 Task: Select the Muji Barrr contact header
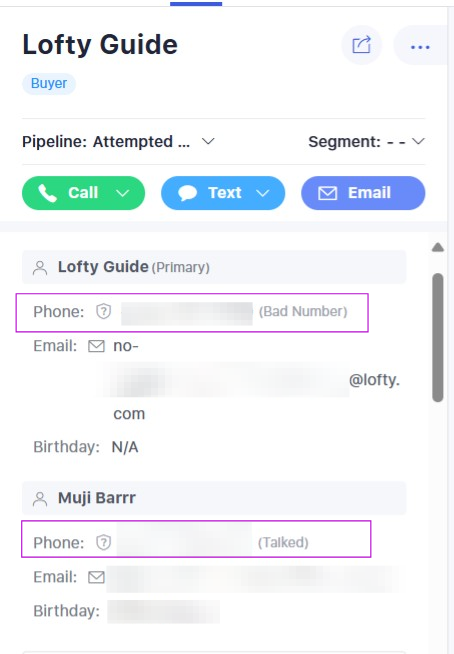pyautogui.click(x=214, y=498)
